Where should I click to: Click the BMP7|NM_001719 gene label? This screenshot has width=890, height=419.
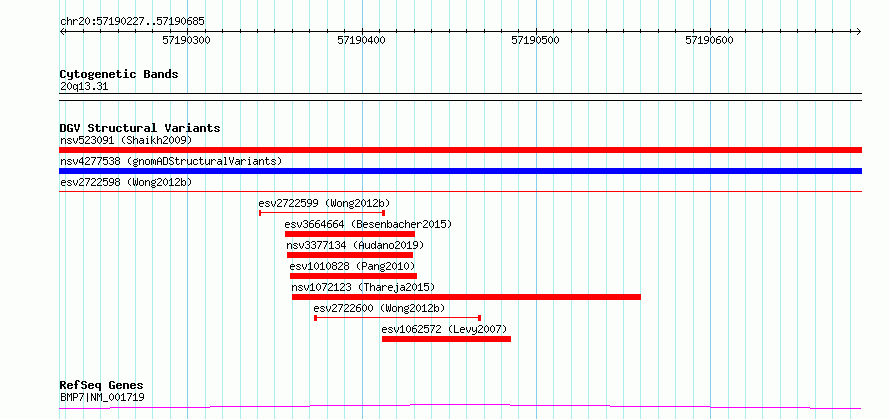click(x=102, y=397)
